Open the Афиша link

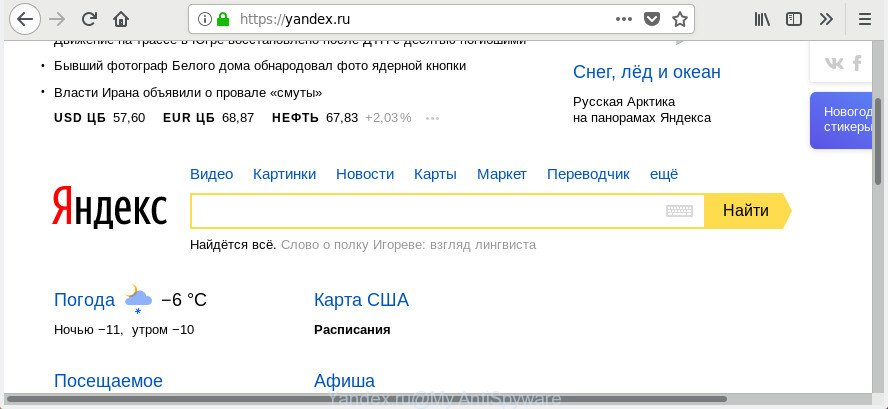click(x=344, y=381)
